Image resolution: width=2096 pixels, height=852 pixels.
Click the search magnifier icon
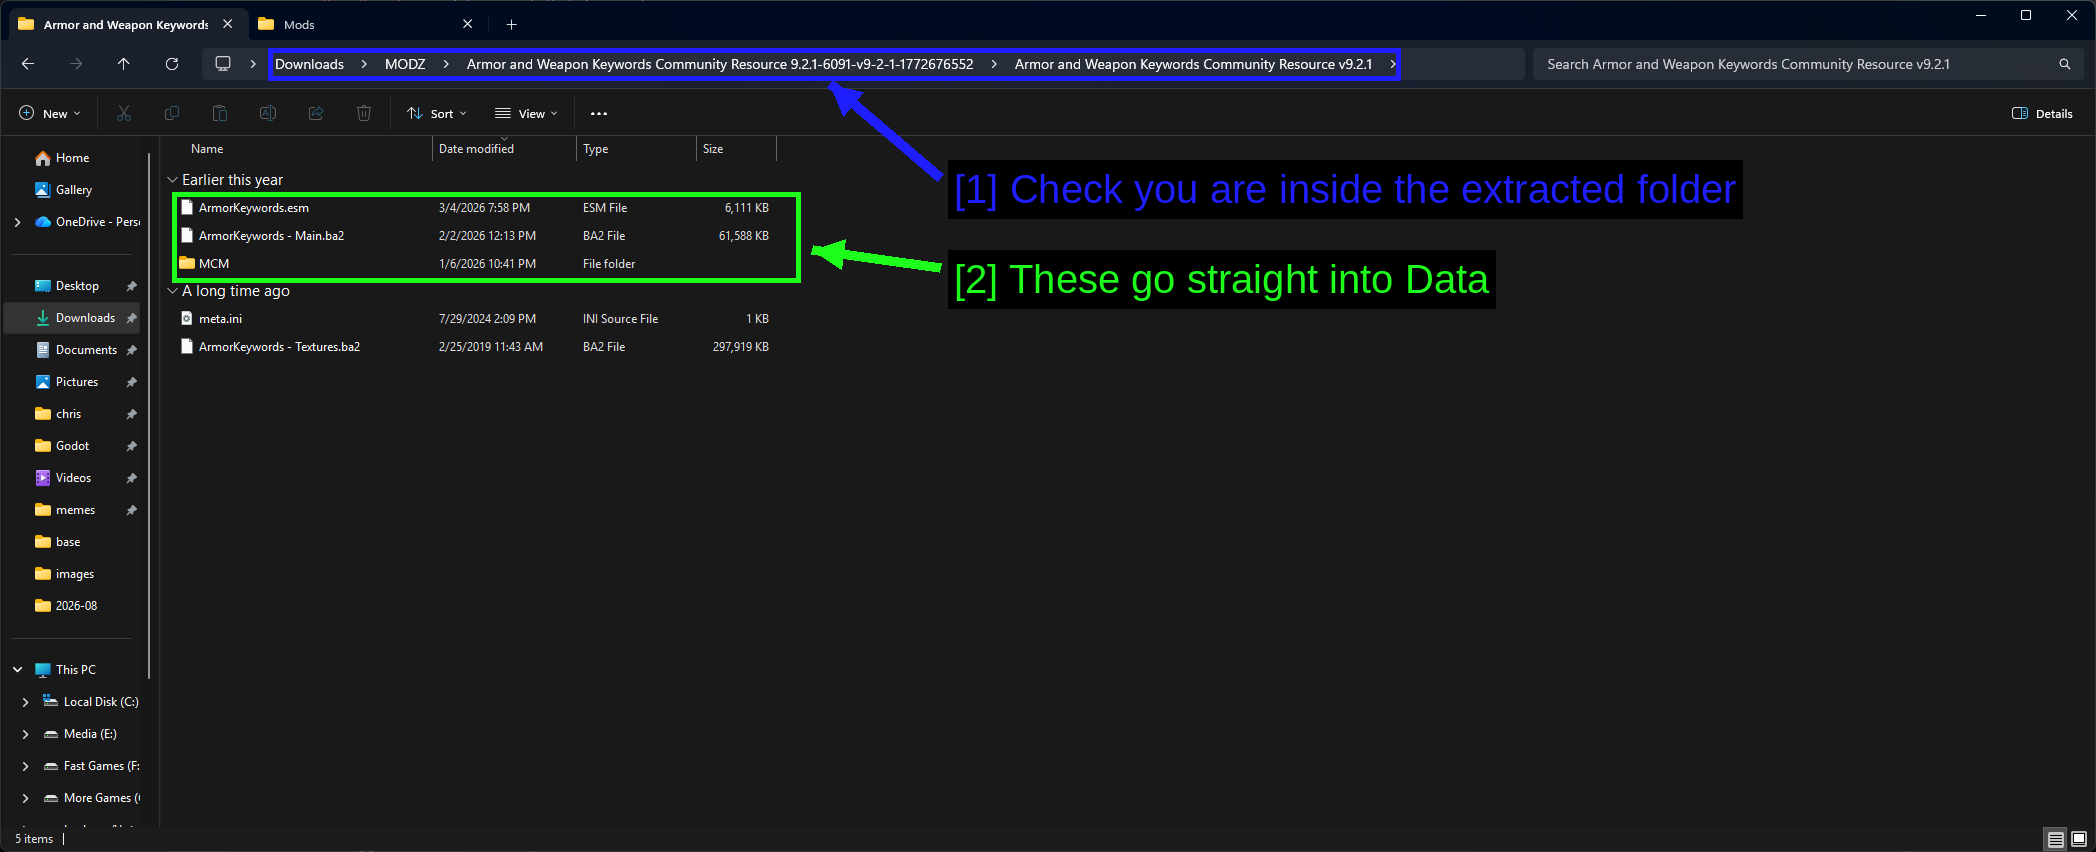point(2065,64)
